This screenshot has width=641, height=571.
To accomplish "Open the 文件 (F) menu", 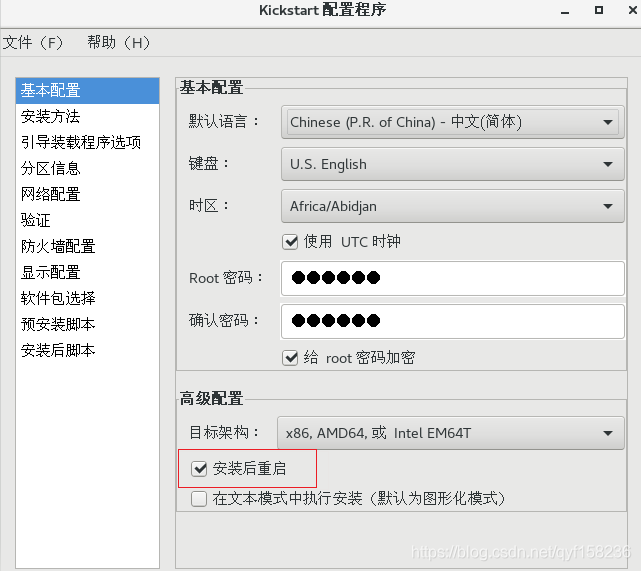I will 33,43.
